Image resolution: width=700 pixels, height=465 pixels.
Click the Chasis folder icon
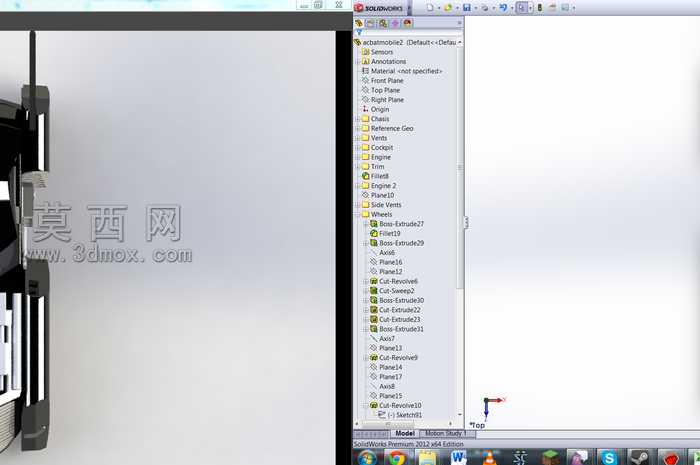point(366,119)
